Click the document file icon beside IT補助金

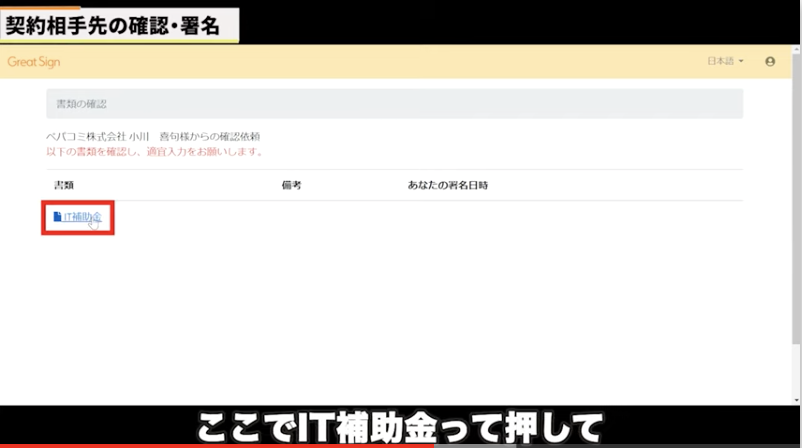[x=57, y=217]
